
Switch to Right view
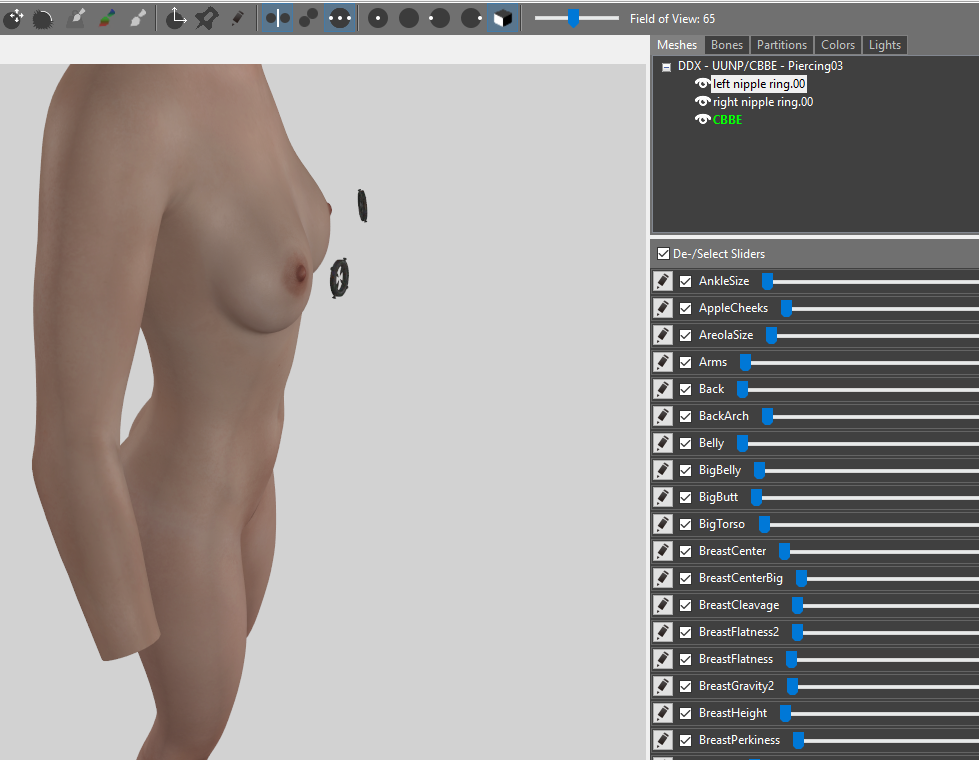[471, 19]
